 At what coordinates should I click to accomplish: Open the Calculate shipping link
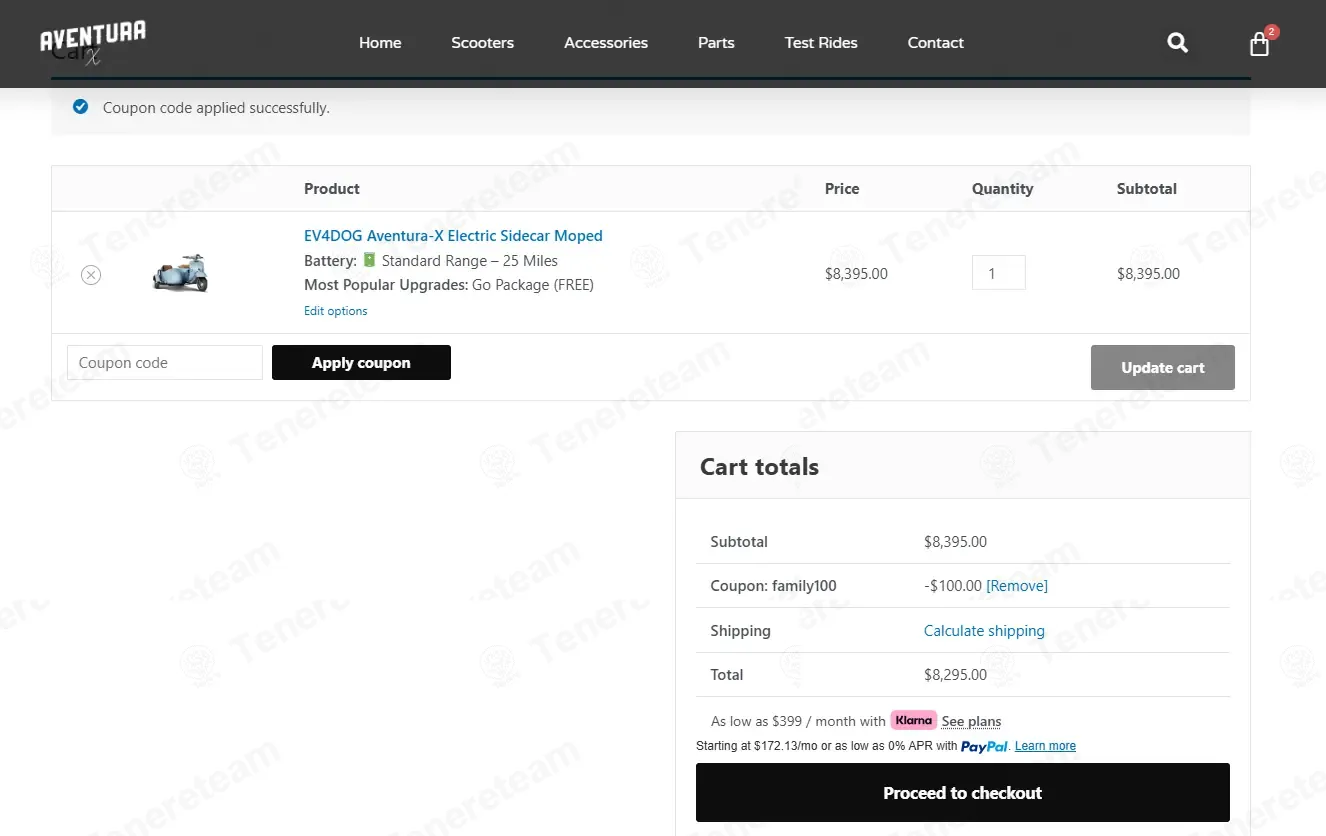(984, 631)
